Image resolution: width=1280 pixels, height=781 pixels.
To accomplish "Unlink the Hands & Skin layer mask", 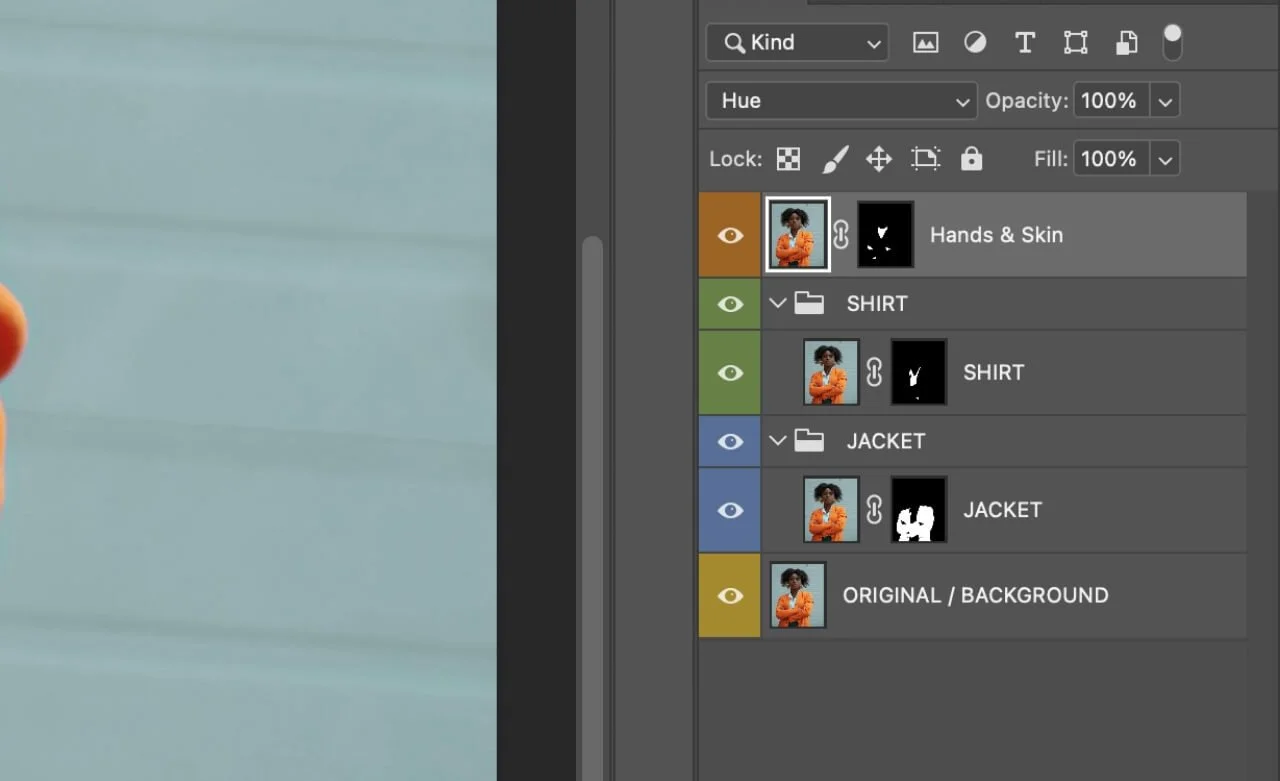I will click(x=841, y=234).
